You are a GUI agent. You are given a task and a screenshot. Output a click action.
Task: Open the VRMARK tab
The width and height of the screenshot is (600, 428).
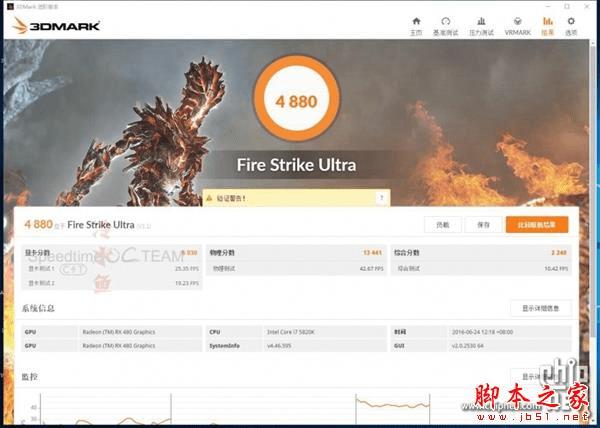click(517, 26)
